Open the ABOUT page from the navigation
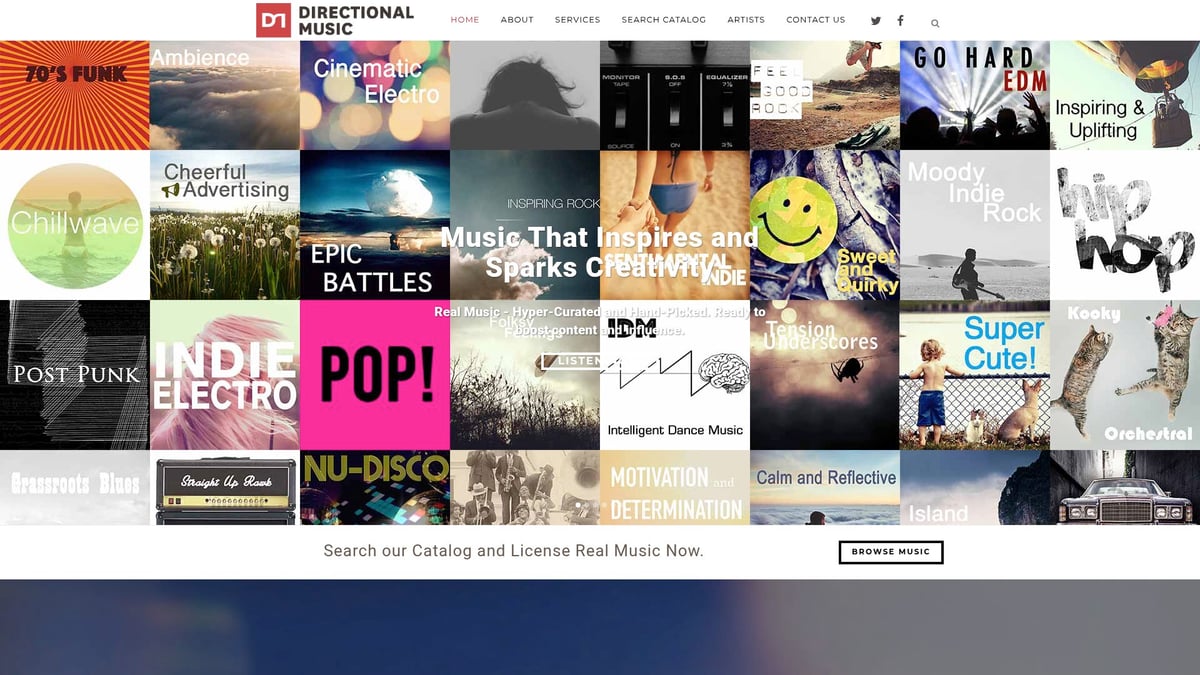The image size is (1200, 675). [x=517, y=19]
